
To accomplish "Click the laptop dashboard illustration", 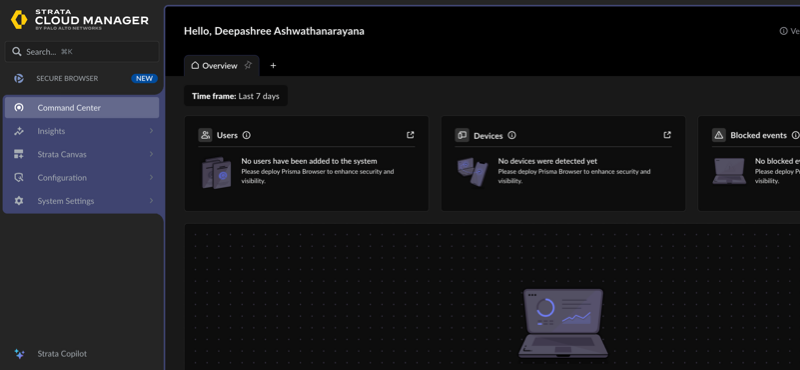I will click(x=563, y=323).
